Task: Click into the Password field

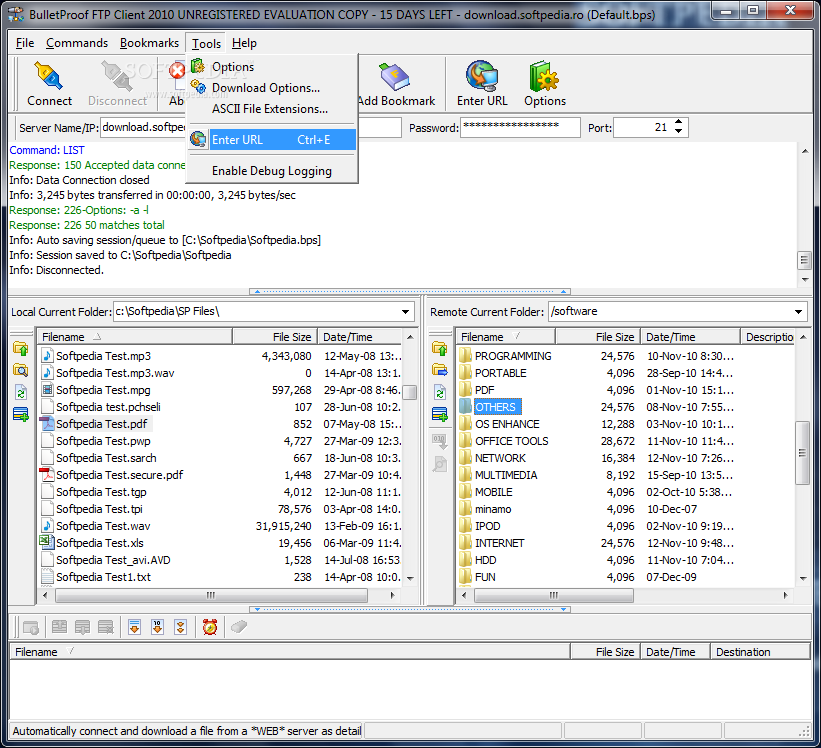Action: pos(520,127)
